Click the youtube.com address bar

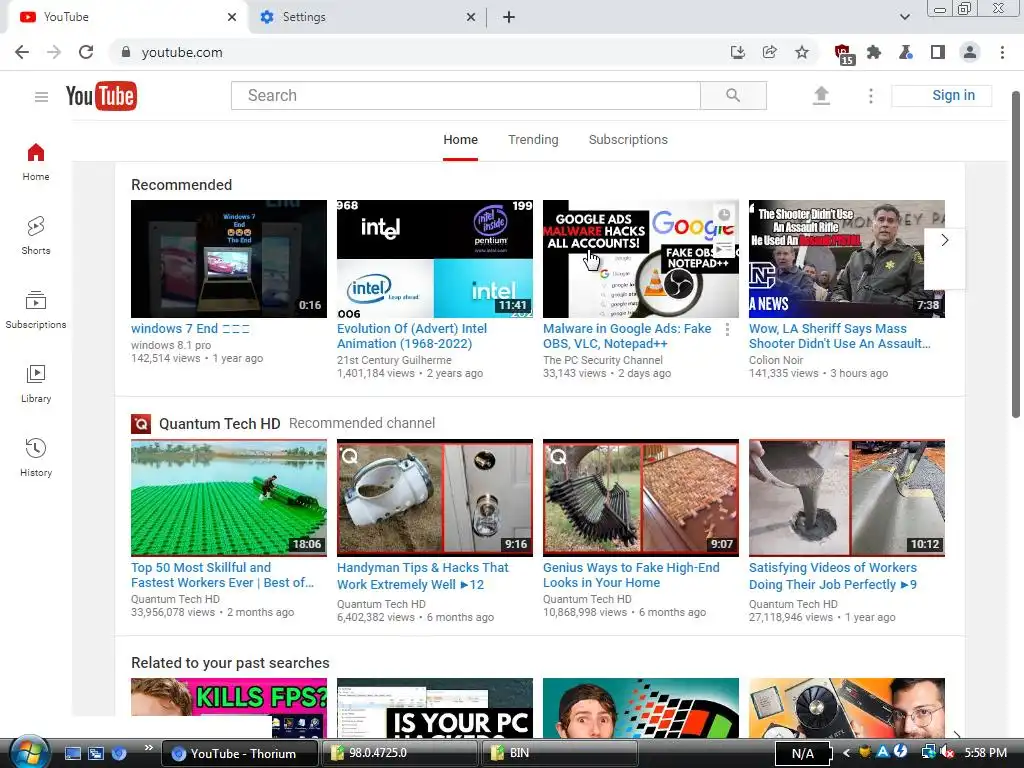click(418, 52)
